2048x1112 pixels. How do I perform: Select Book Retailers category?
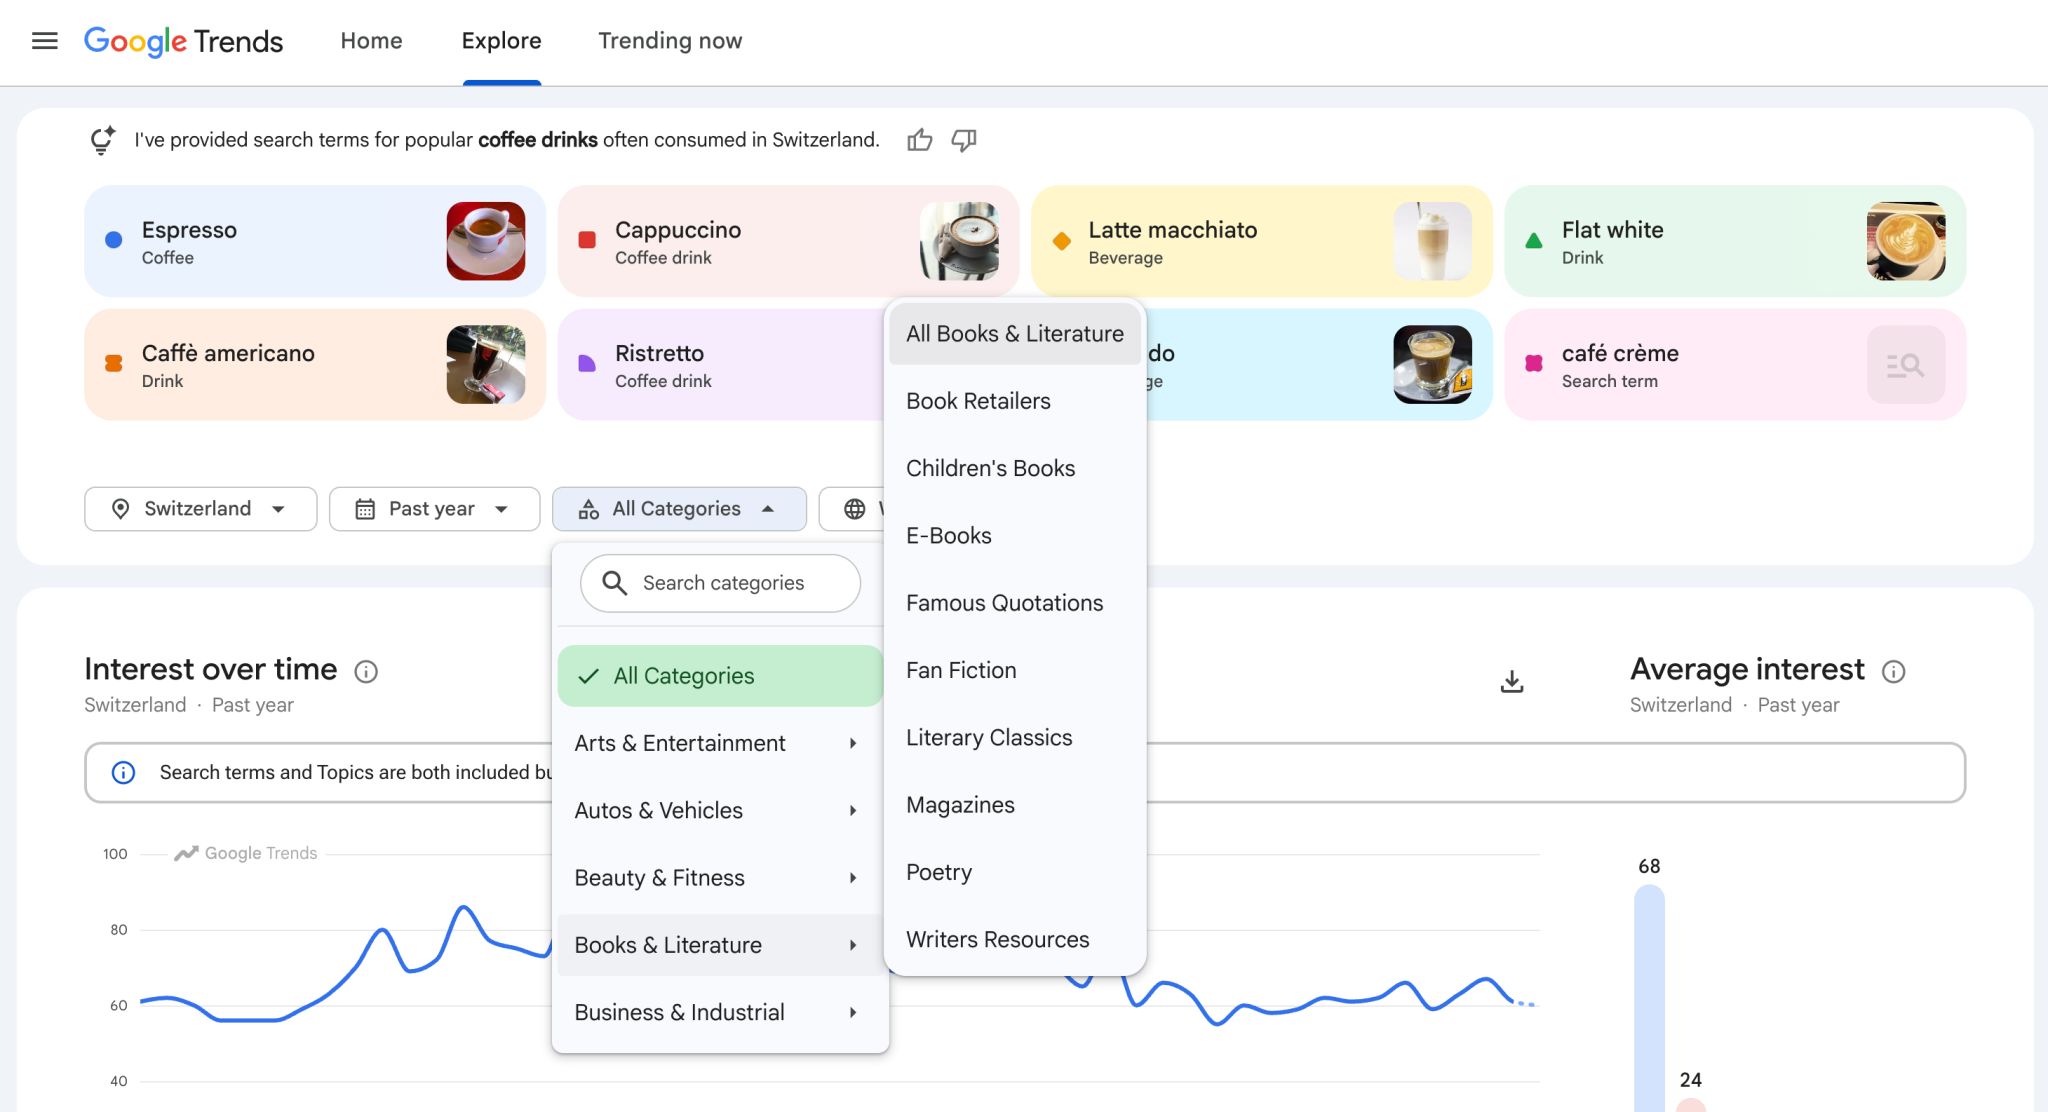pyautogui.click(x=1015, y=401)
